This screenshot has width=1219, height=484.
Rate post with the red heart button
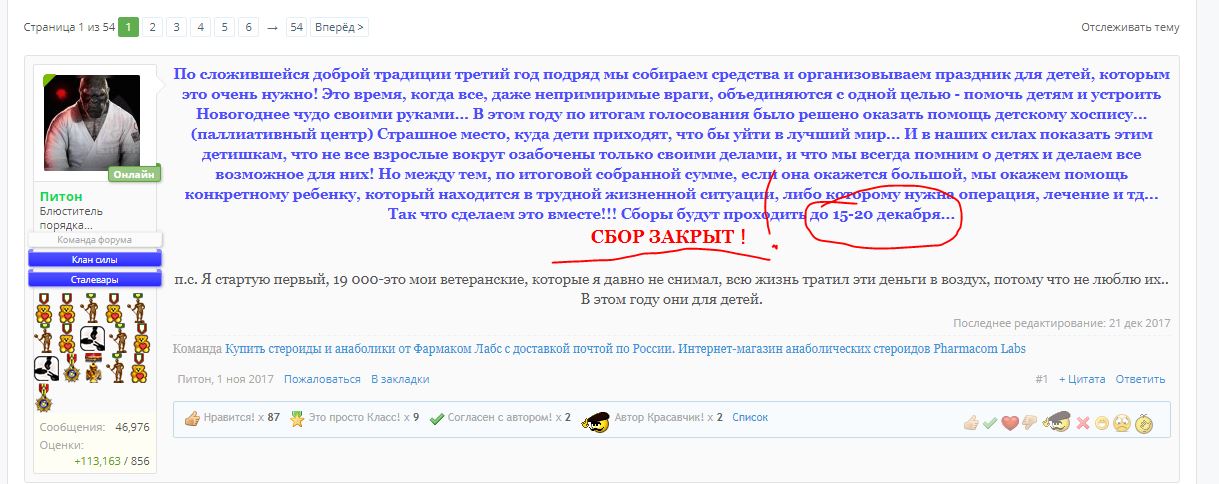pos(1010,423)
